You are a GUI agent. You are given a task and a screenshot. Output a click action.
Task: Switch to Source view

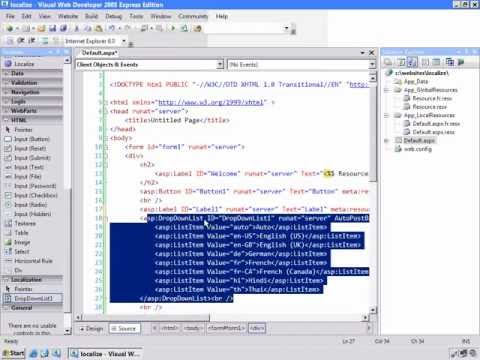[124, 329]
